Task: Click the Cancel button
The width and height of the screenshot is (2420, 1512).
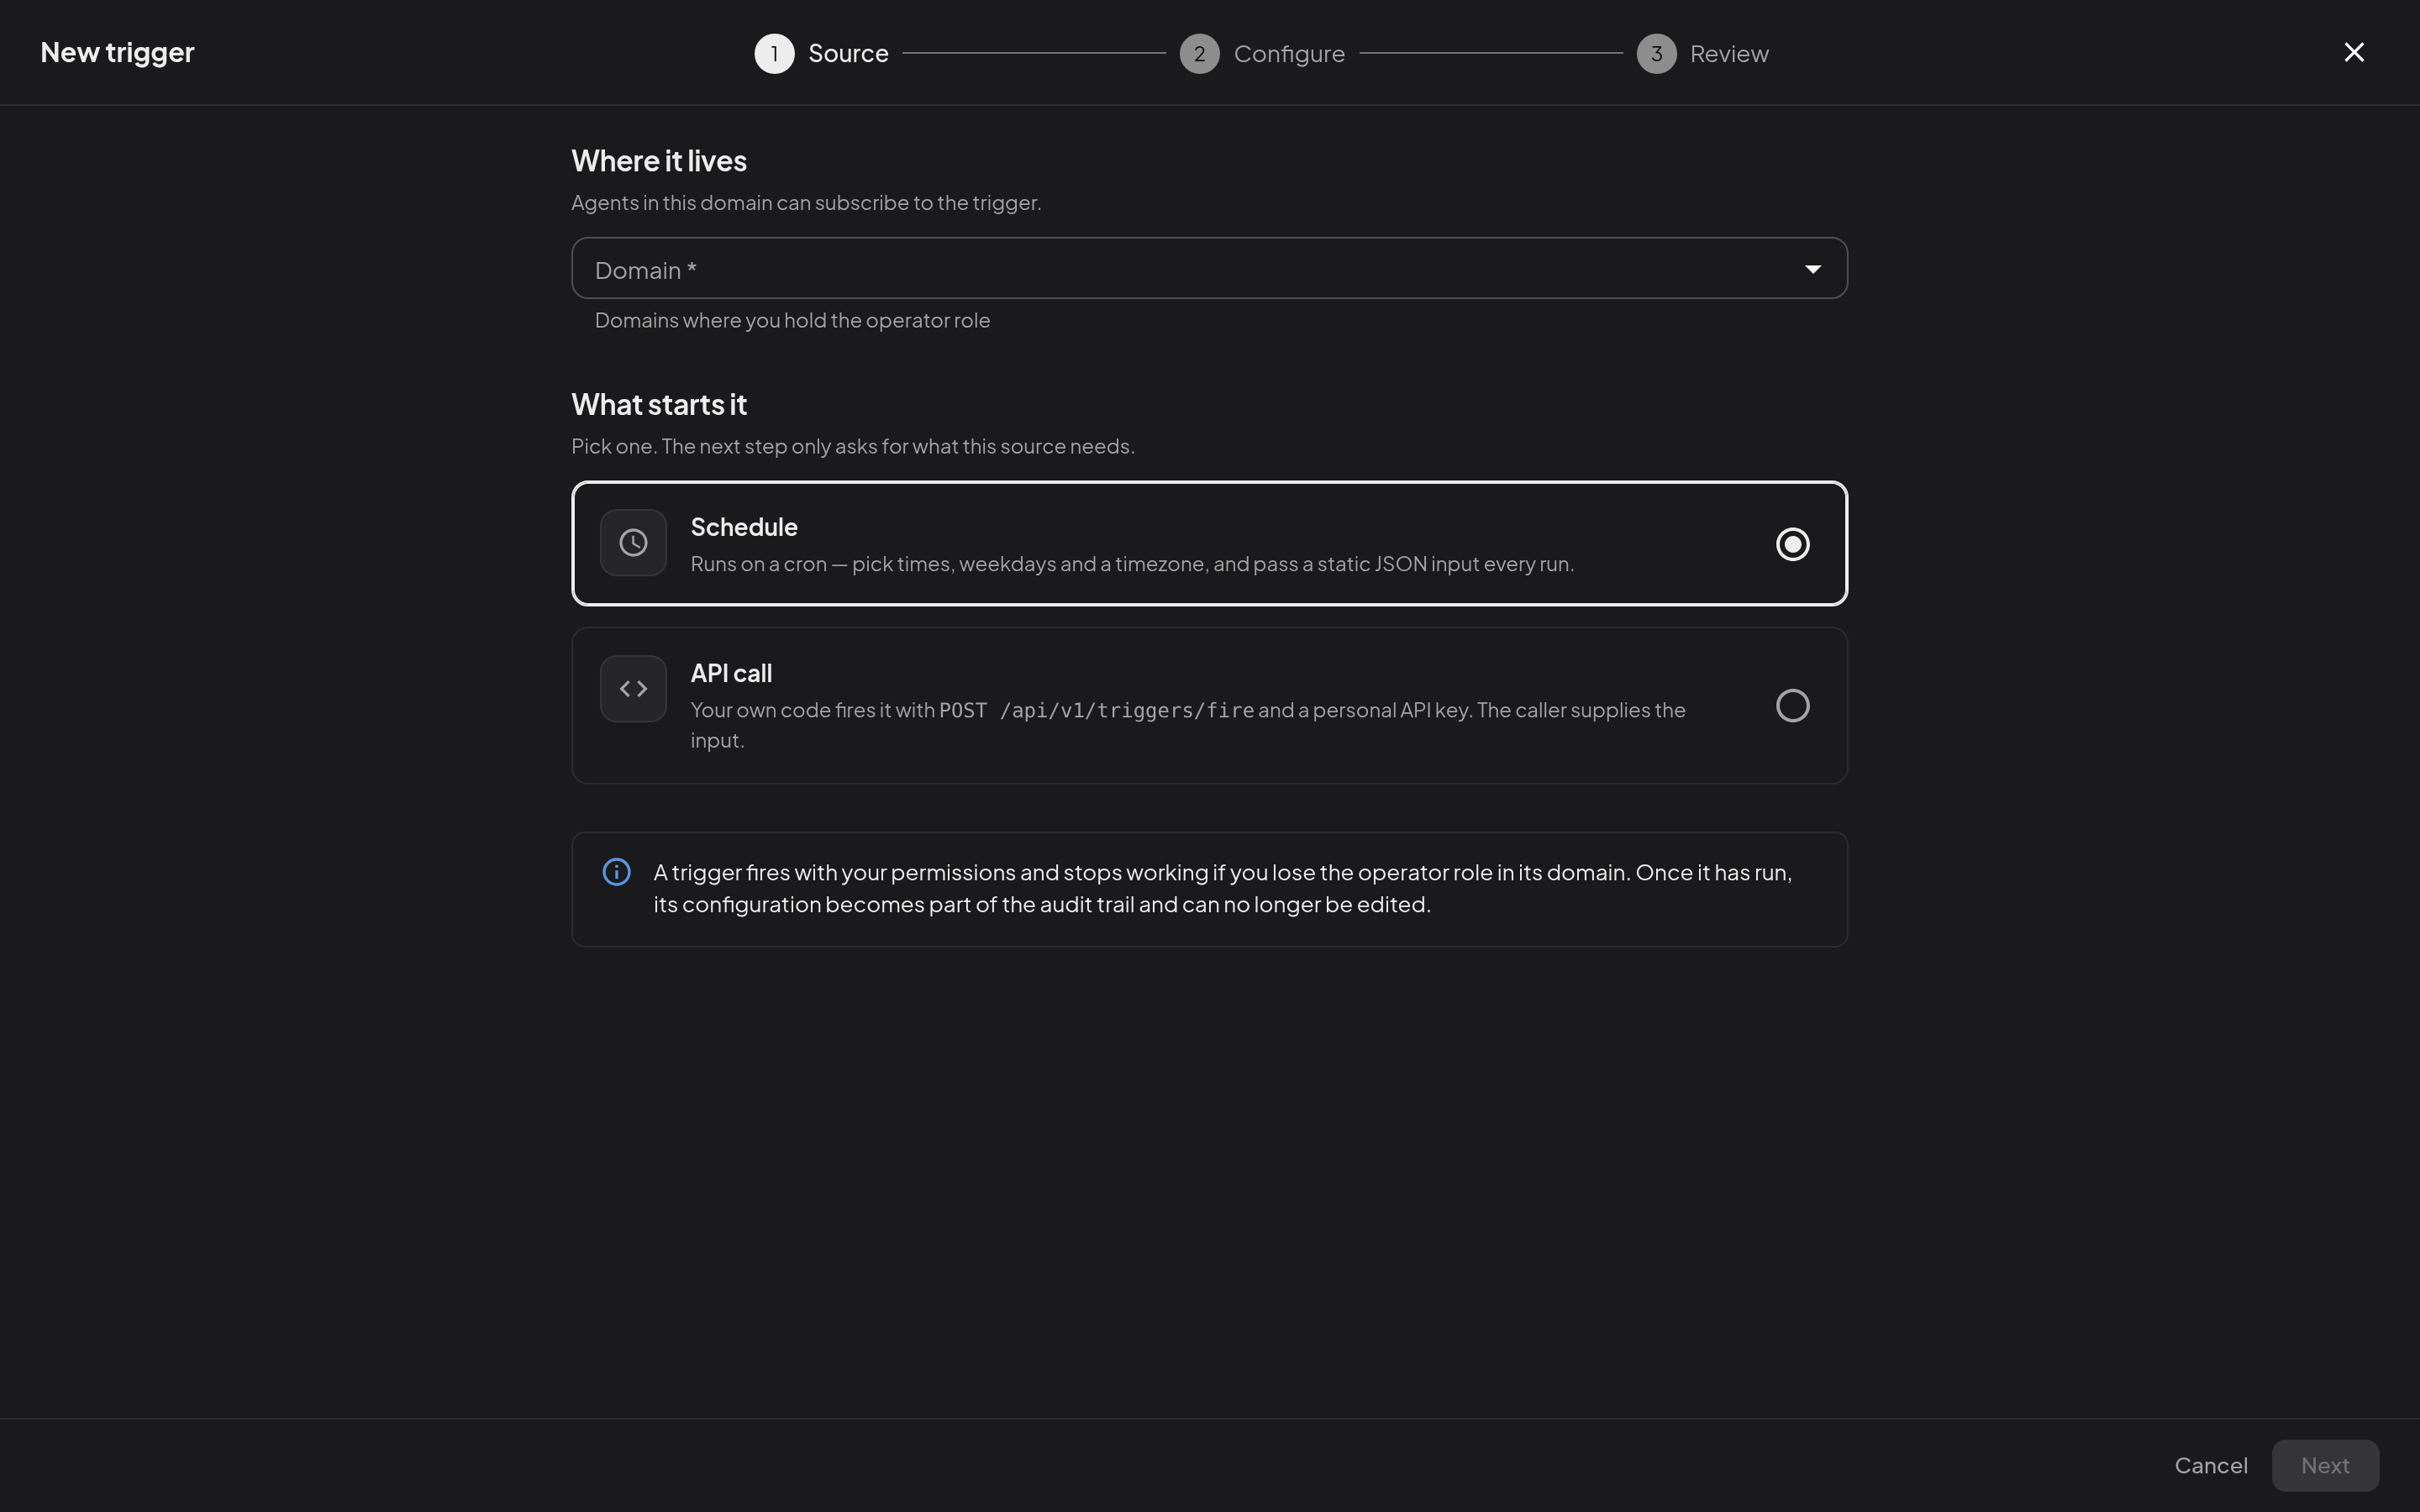Action: coord(2211,1465)
